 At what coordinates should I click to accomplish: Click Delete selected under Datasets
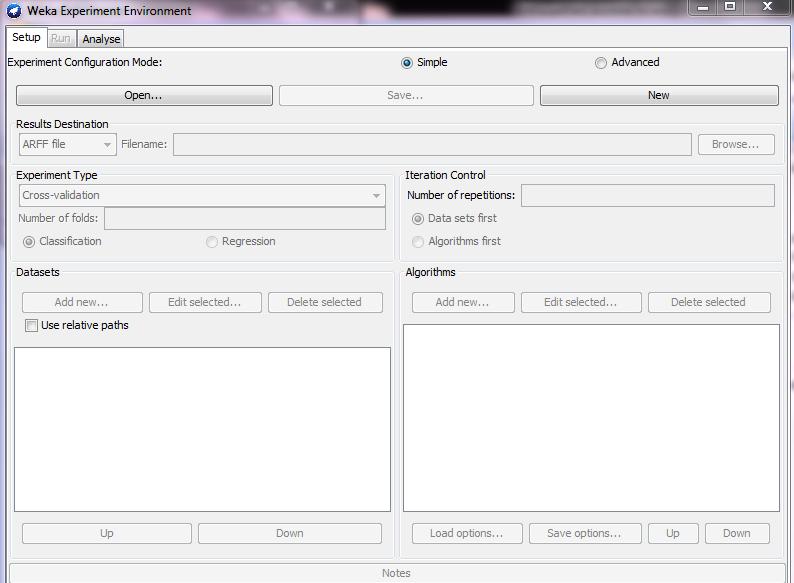(326, 302)
